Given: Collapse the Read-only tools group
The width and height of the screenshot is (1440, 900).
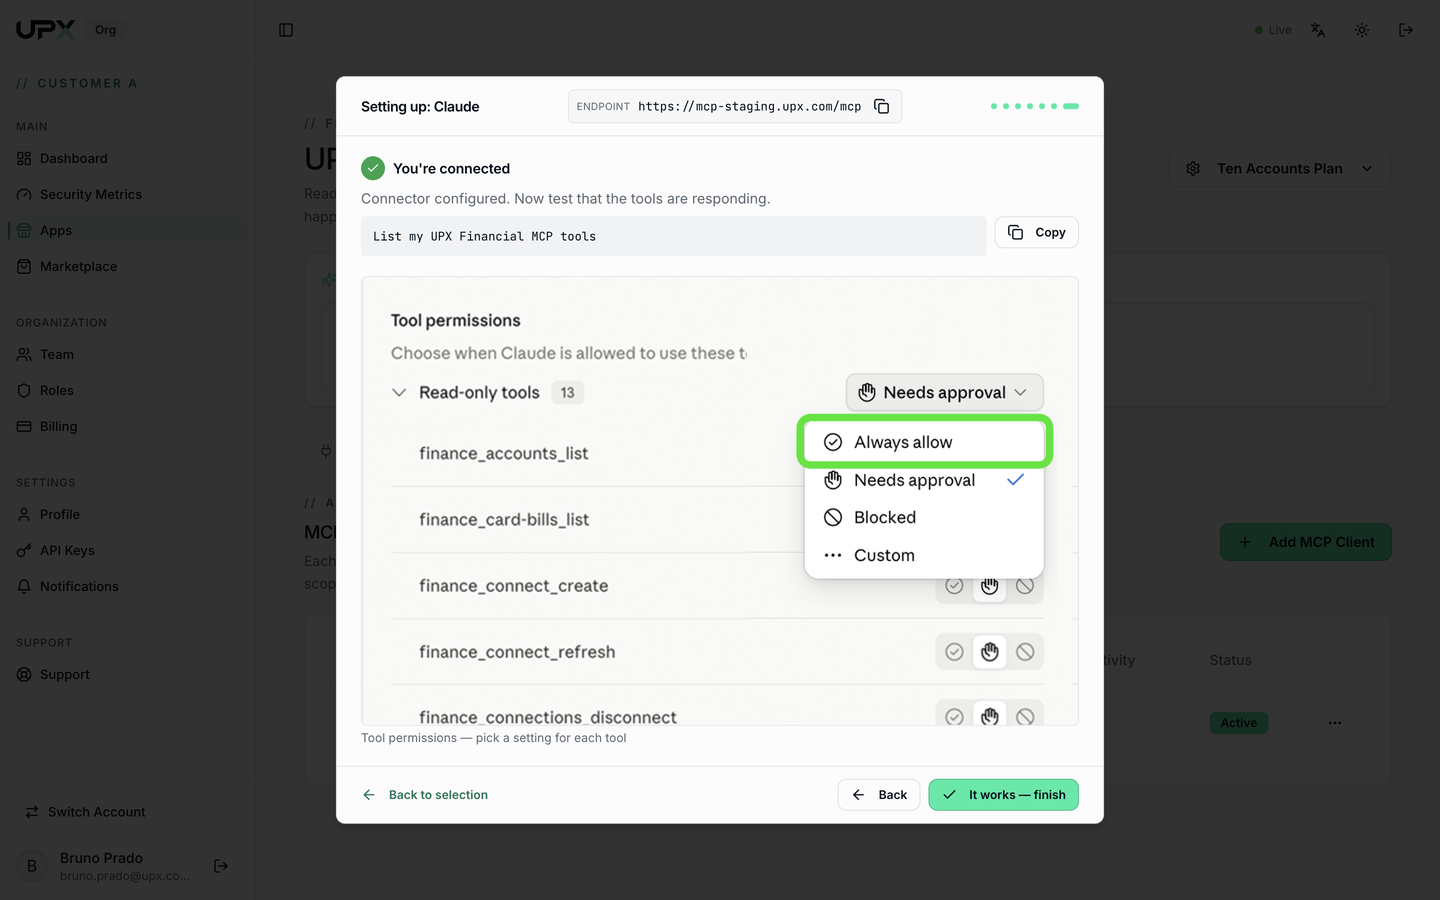Looking at the screenshot, I should click(399, 393).
